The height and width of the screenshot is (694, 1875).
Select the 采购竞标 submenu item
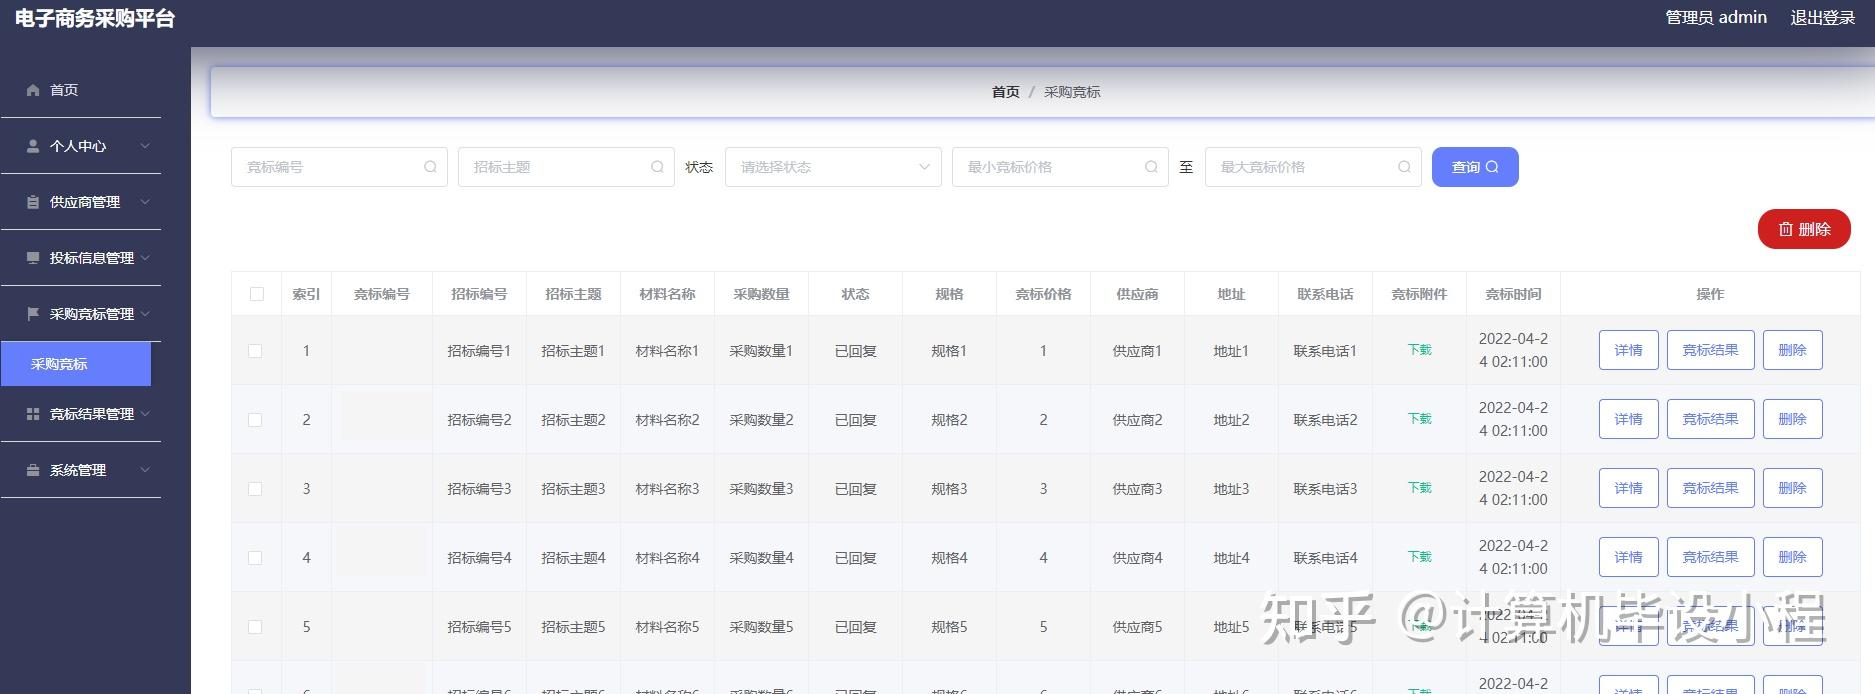[x=76, y=364]
